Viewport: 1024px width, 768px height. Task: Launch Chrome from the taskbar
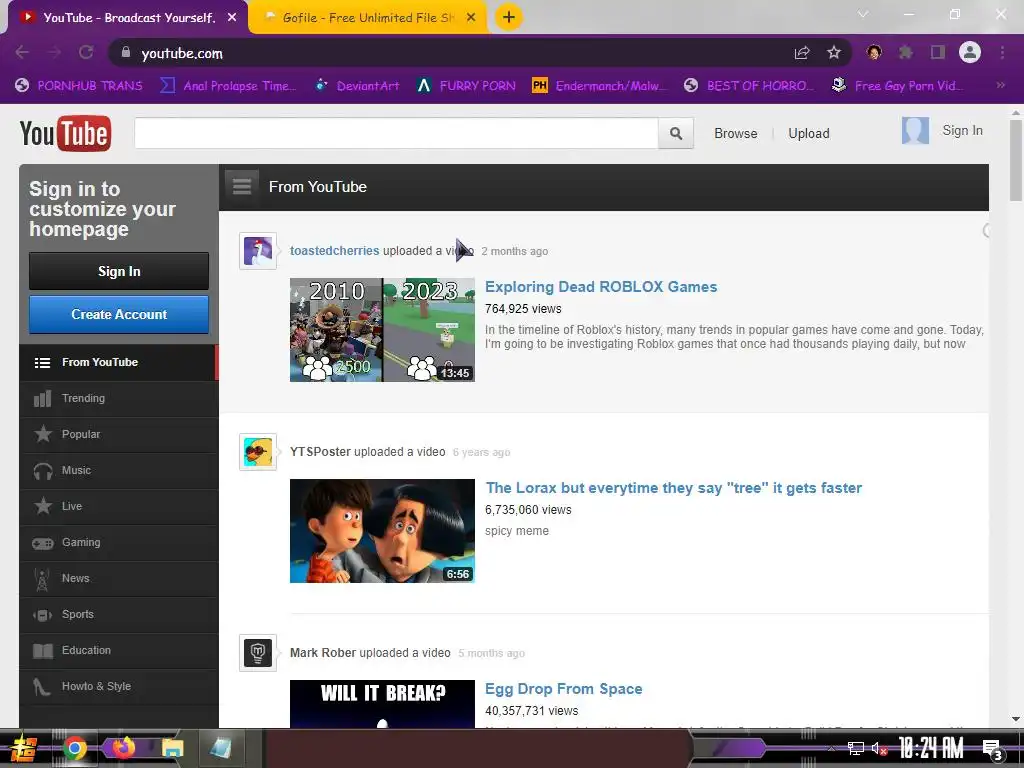tap(75, 748)
